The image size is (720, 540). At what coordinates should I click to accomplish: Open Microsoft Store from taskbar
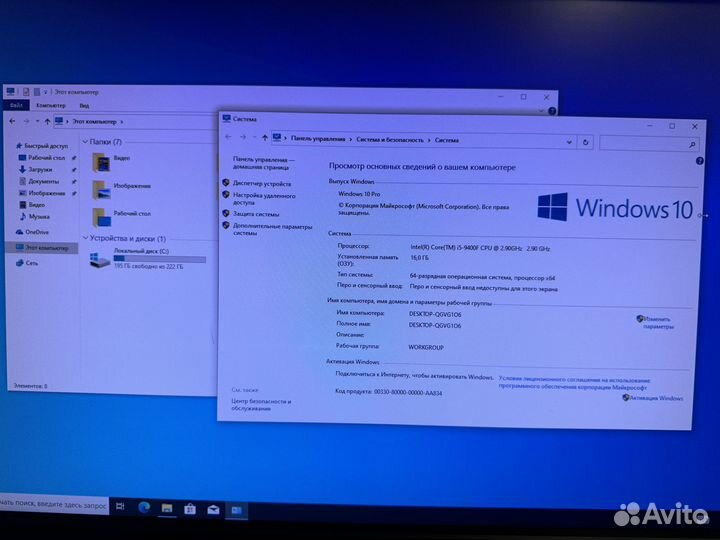click(x=190, y=509)
